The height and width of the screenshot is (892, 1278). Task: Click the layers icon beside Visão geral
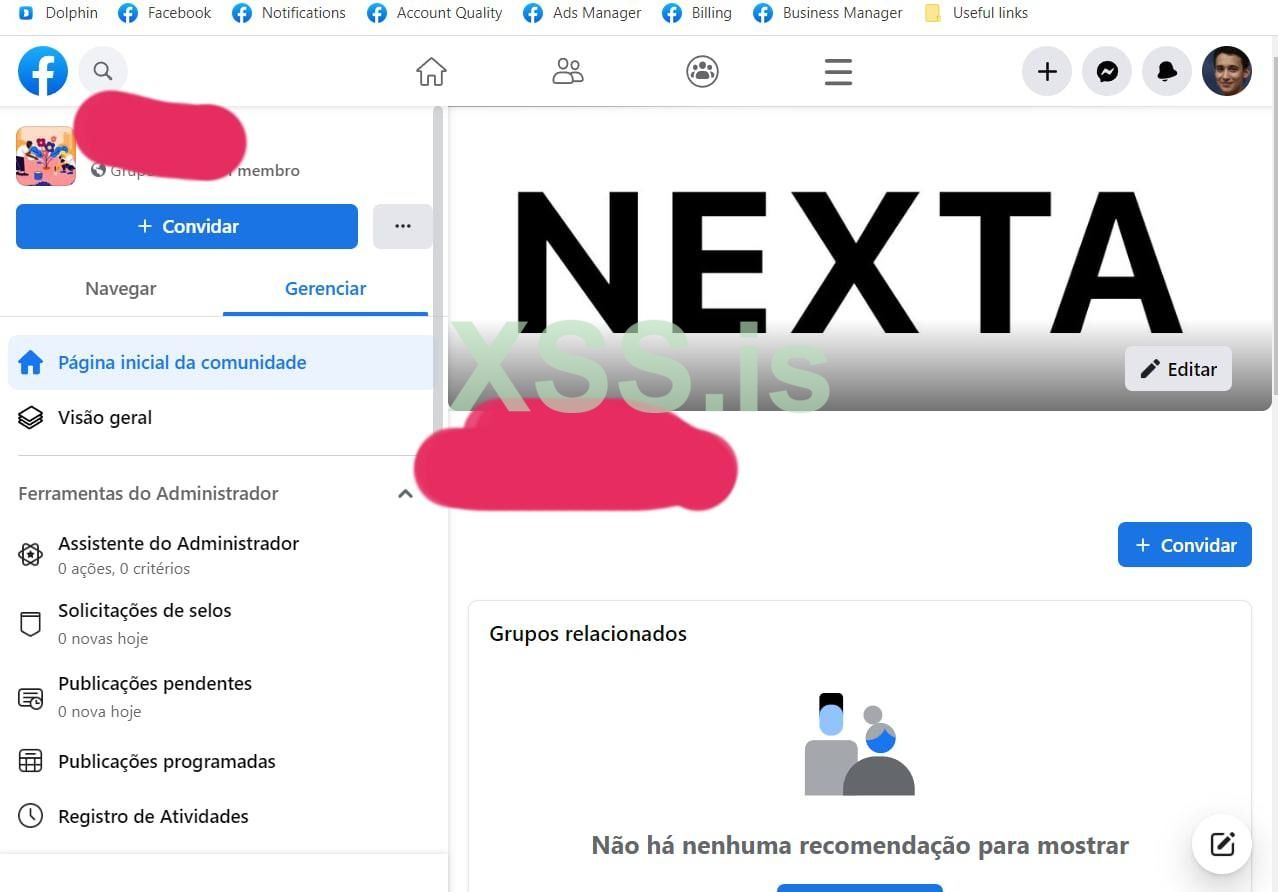point(31,418)
